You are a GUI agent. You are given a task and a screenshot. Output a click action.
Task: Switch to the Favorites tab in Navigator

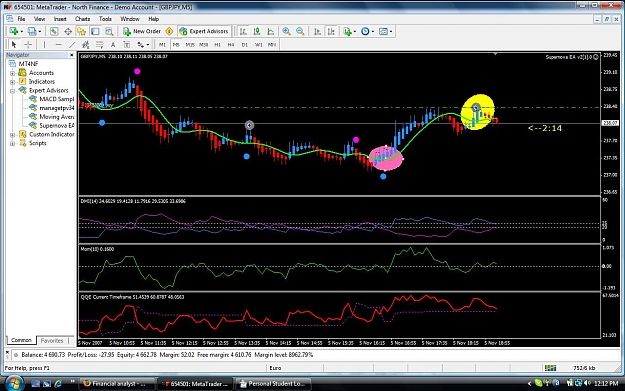coord(52,341)
